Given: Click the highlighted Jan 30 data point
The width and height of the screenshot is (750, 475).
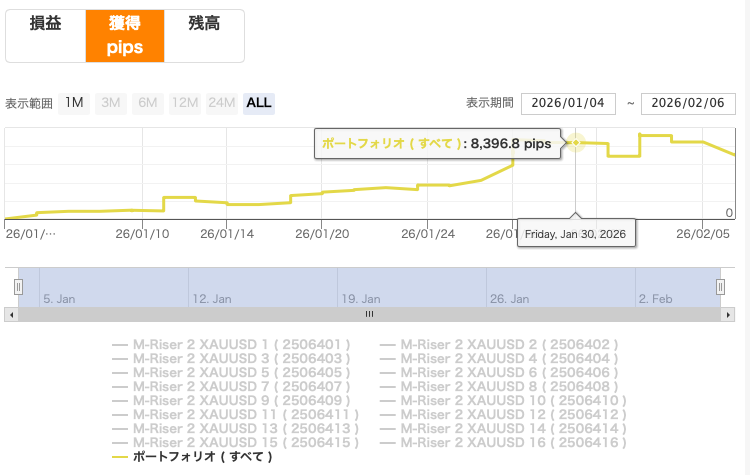Looking at the screenshot, I should pos(577,143).
